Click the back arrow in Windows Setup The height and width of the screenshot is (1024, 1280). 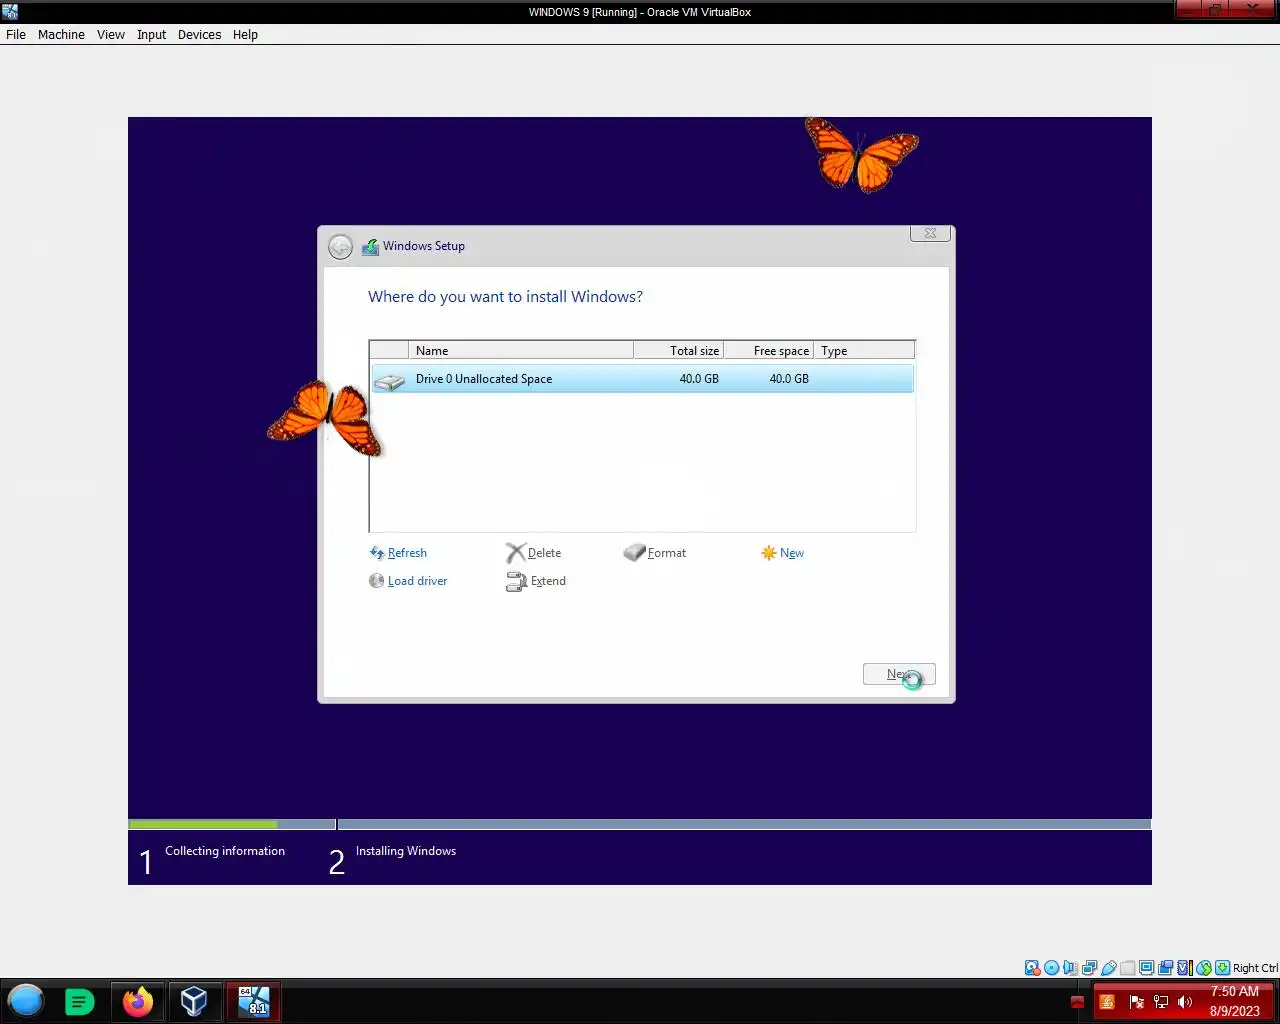[340, 246]
